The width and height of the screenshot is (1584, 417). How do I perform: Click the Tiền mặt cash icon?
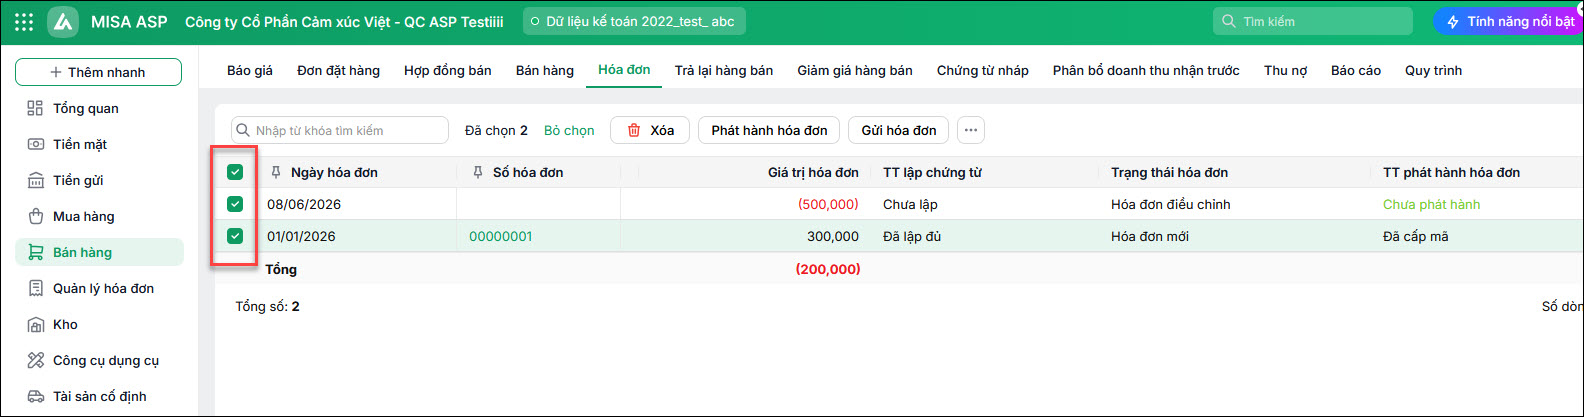pos(35,144)
